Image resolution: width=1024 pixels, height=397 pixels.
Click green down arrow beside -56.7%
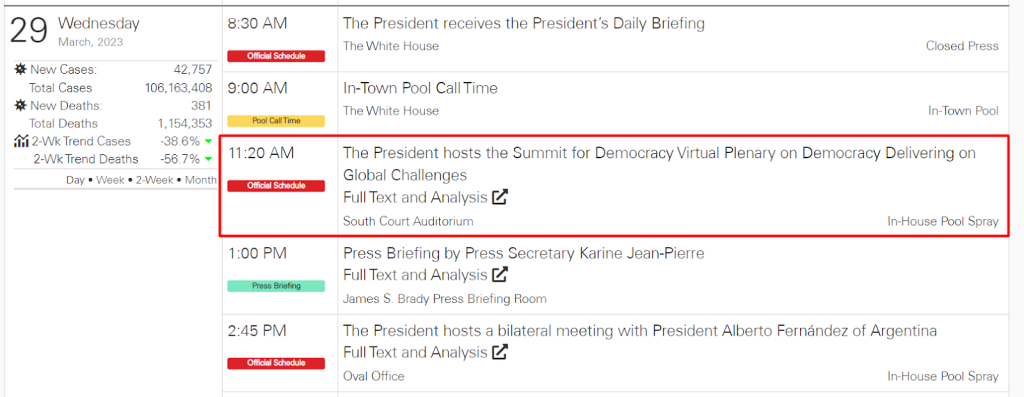(x=208, y=159)
